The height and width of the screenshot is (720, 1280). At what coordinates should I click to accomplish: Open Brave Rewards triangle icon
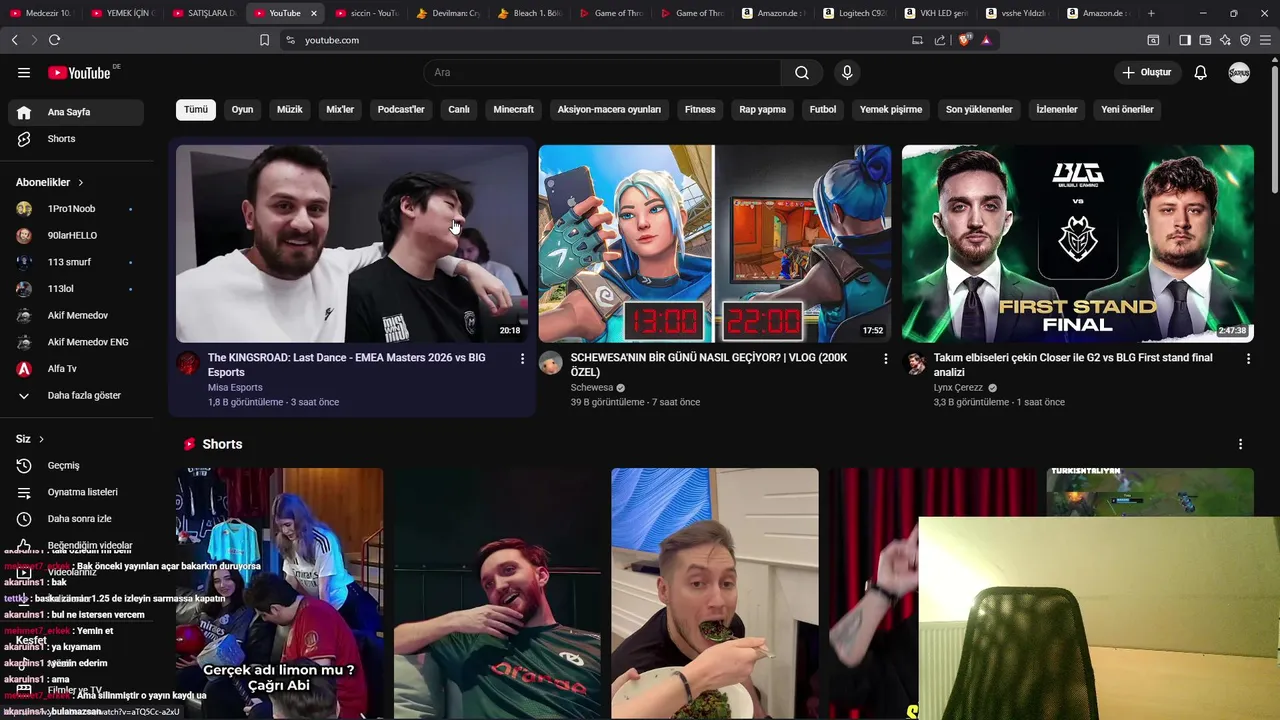[x=986, y=40]
